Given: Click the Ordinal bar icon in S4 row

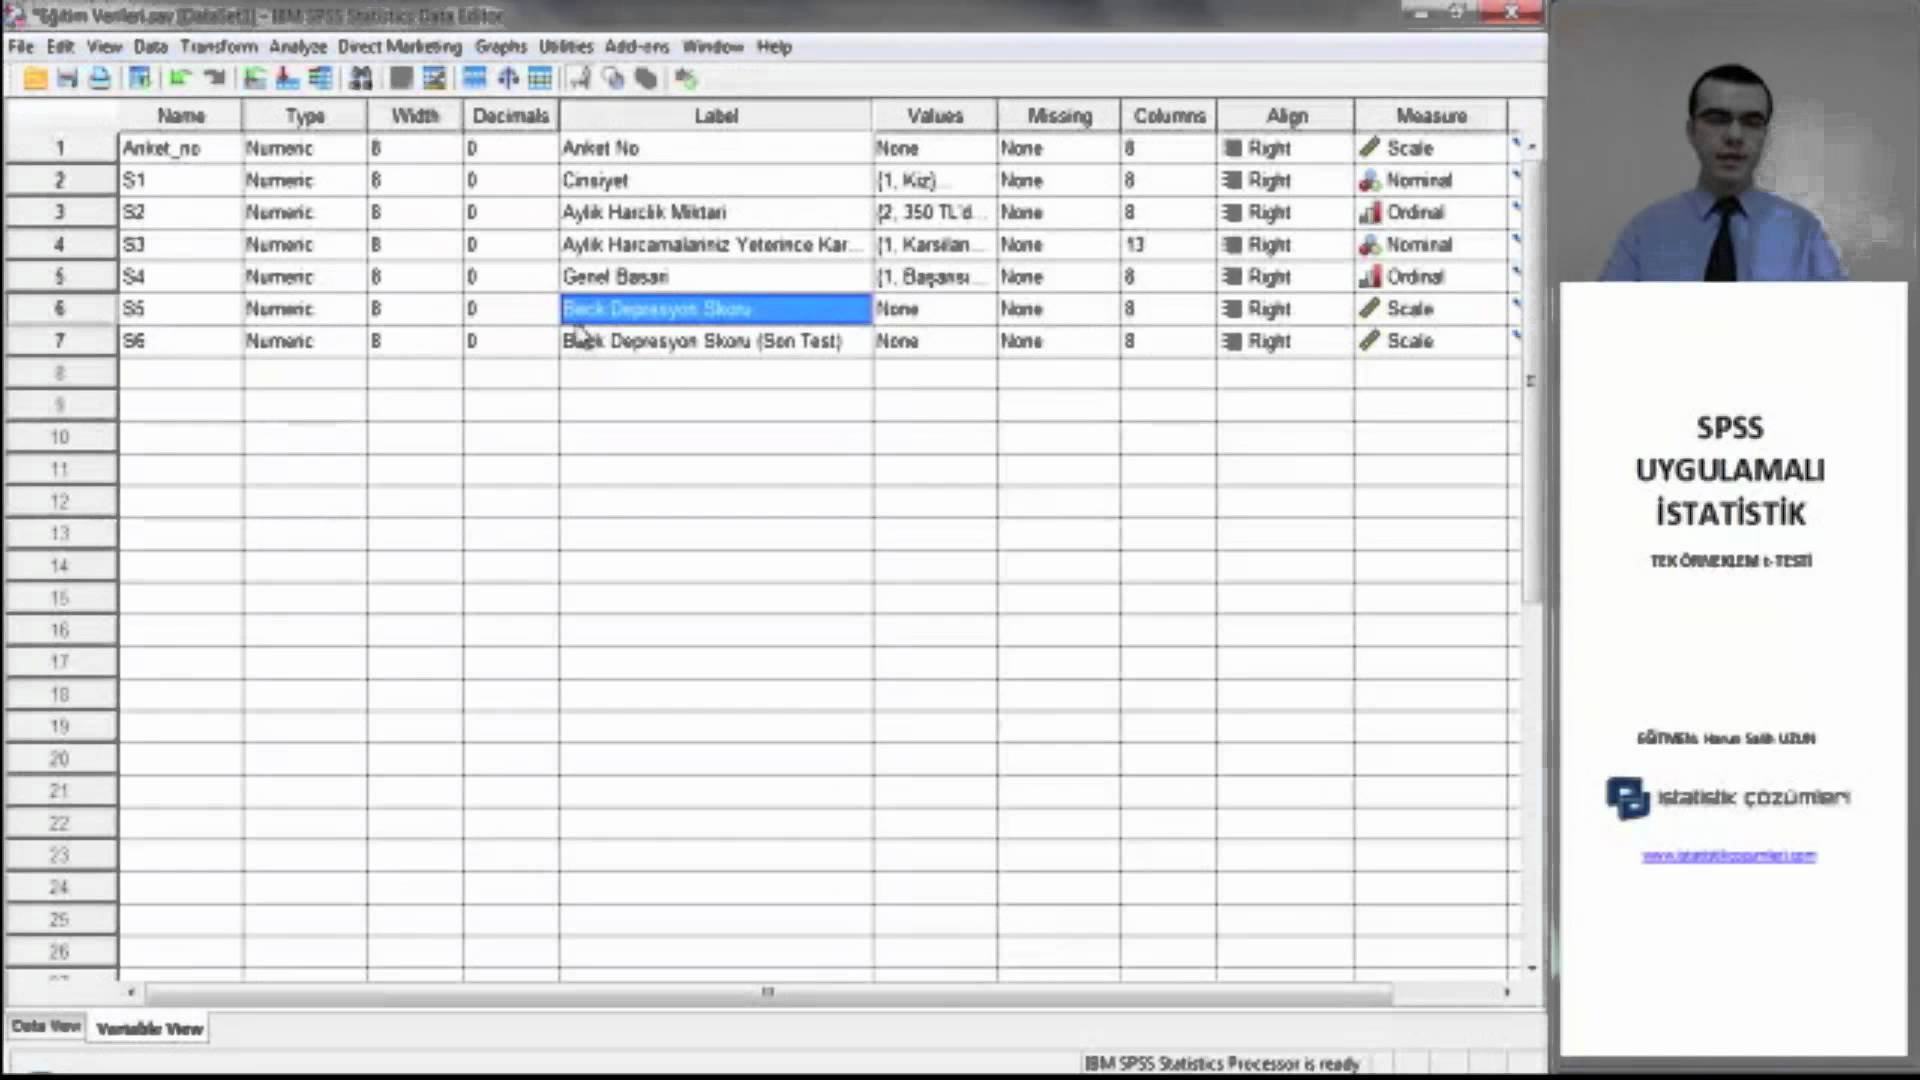Looking at the screenshot, I should tap(1370, 276).
